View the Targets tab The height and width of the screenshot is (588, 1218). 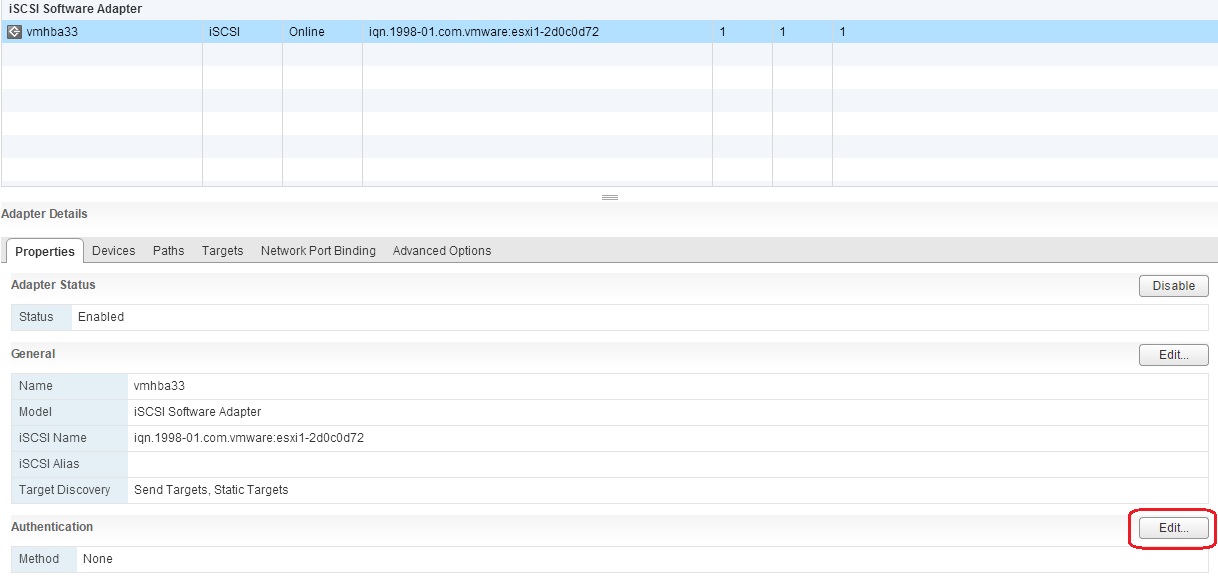(x=222, y=250)
